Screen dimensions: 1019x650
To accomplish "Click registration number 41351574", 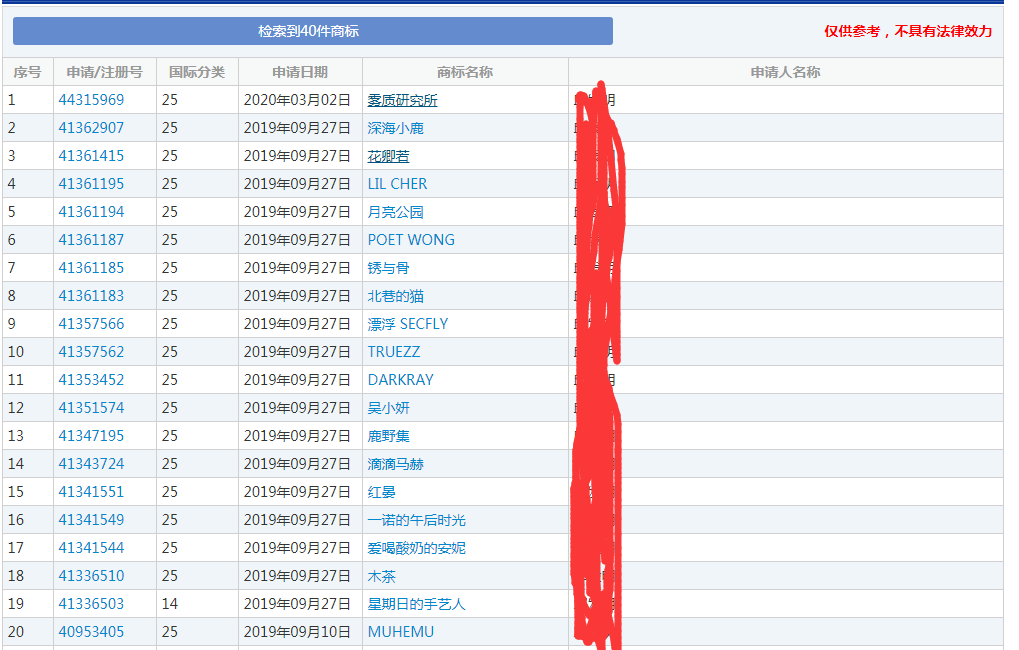I will [91, 408].
